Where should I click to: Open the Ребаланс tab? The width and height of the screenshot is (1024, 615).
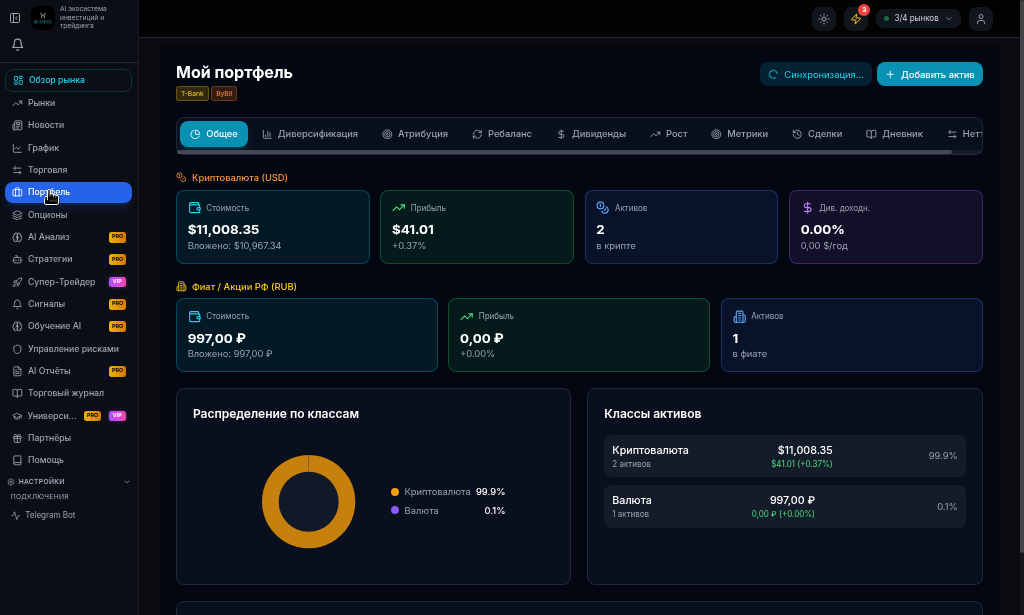pyautogui.click(x=502, y=134)
